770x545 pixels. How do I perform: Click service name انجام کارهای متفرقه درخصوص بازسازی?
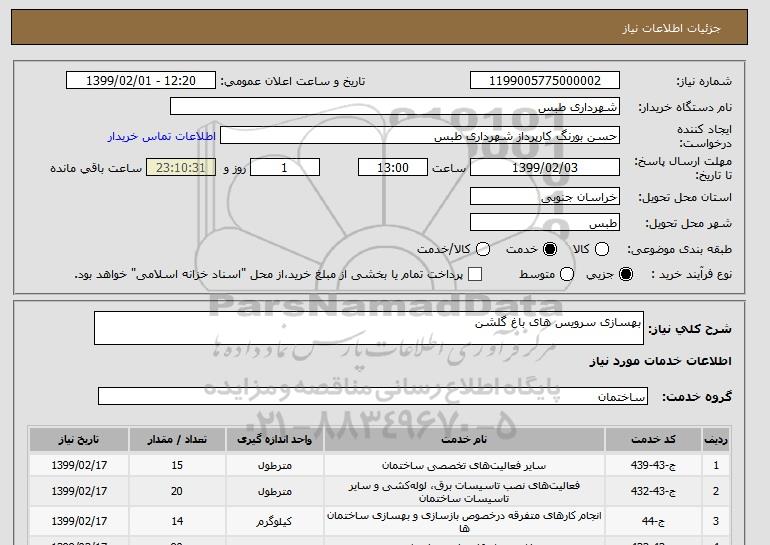tap(464, 521)
